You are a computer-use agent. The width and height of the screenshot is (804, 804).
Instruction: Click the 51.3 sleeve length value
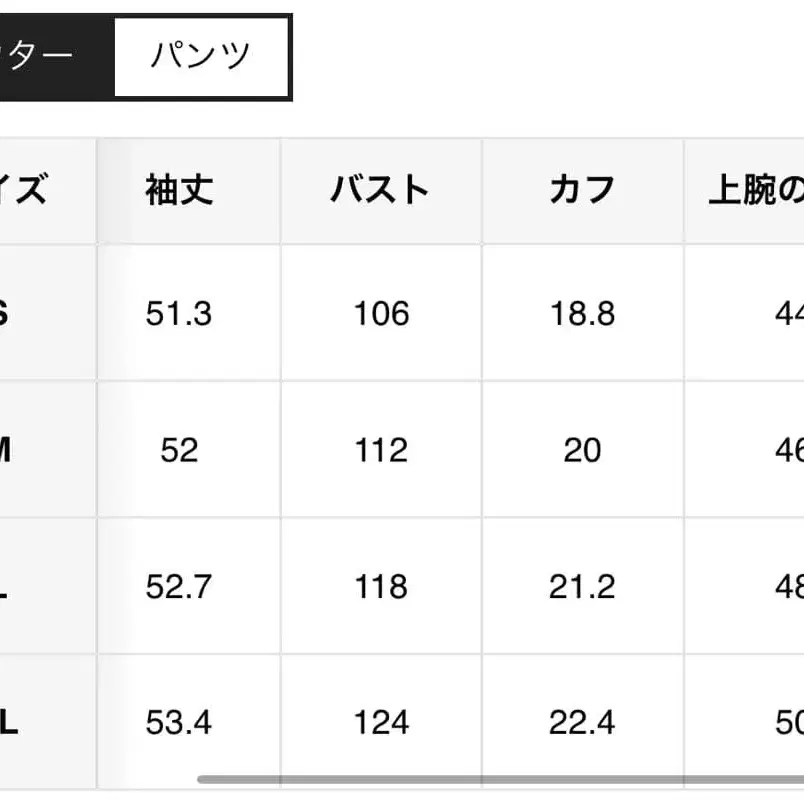[x=181, y=314]
